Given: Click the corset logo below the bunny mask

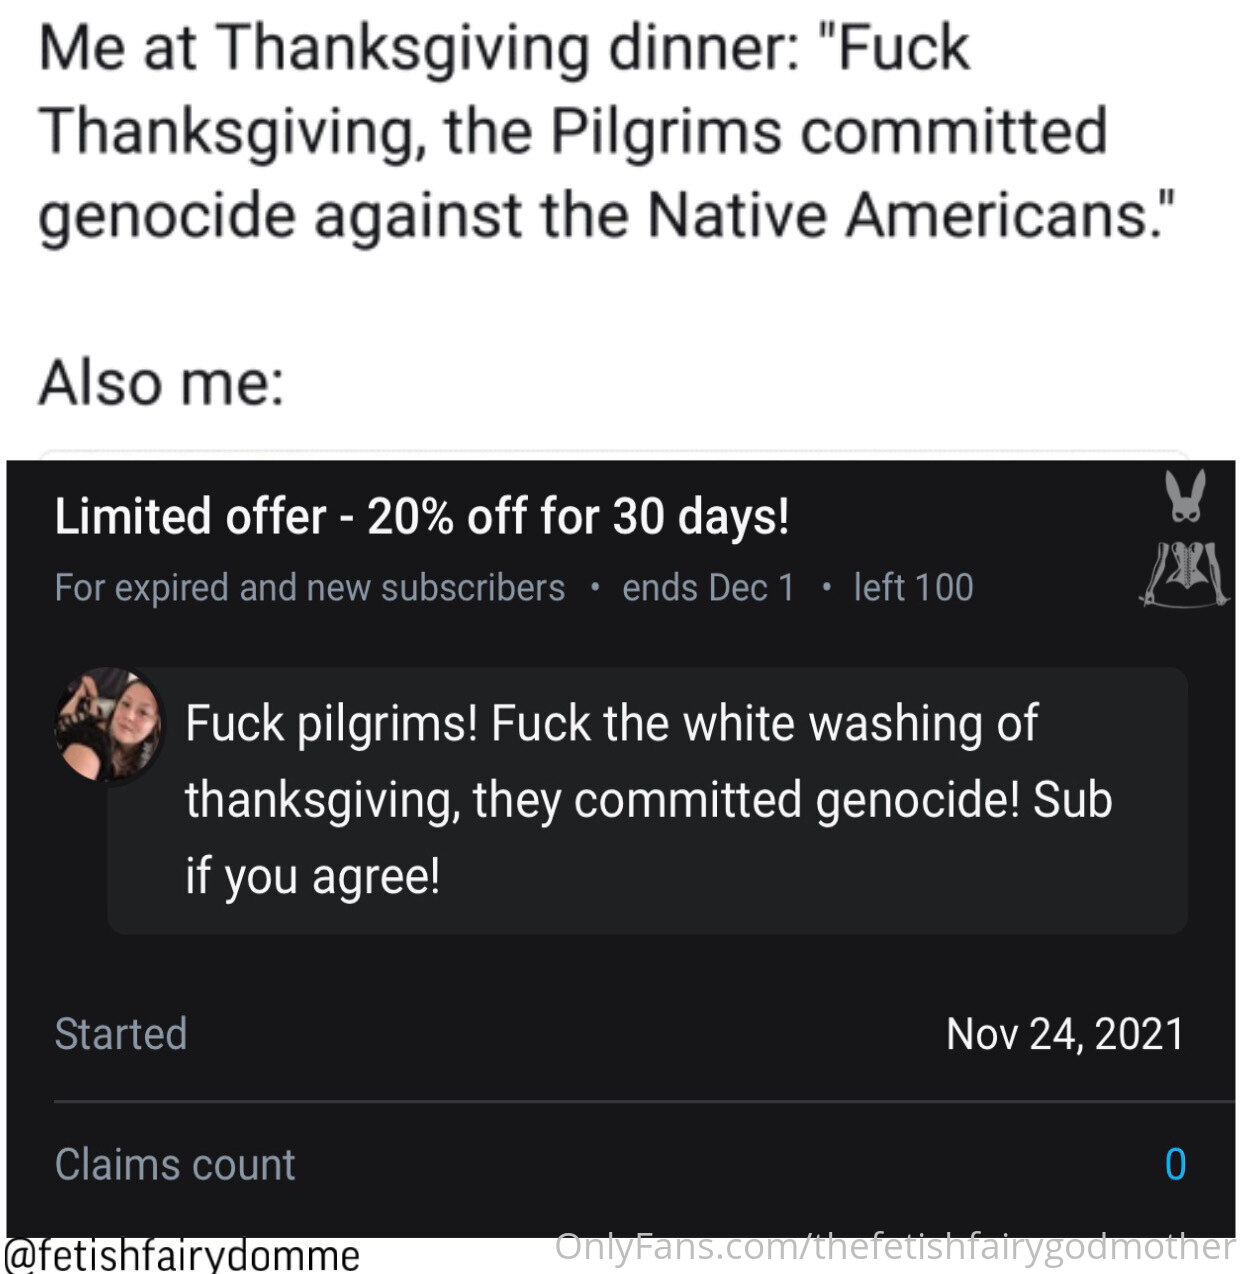Looking at the screenshot, I should pyautogui.click(x=1185, y=573).
